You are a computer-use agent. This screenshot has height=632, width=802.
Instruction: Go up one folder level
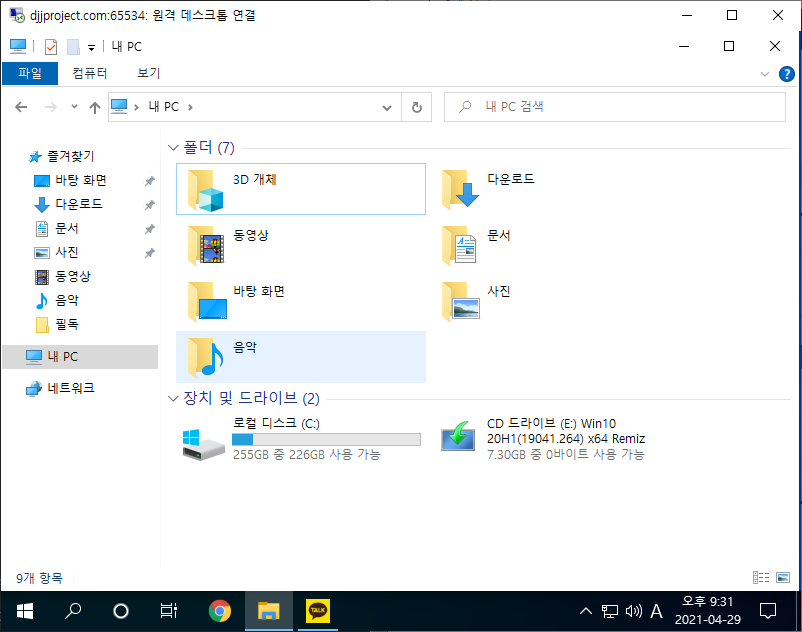(x=95, y=107)
